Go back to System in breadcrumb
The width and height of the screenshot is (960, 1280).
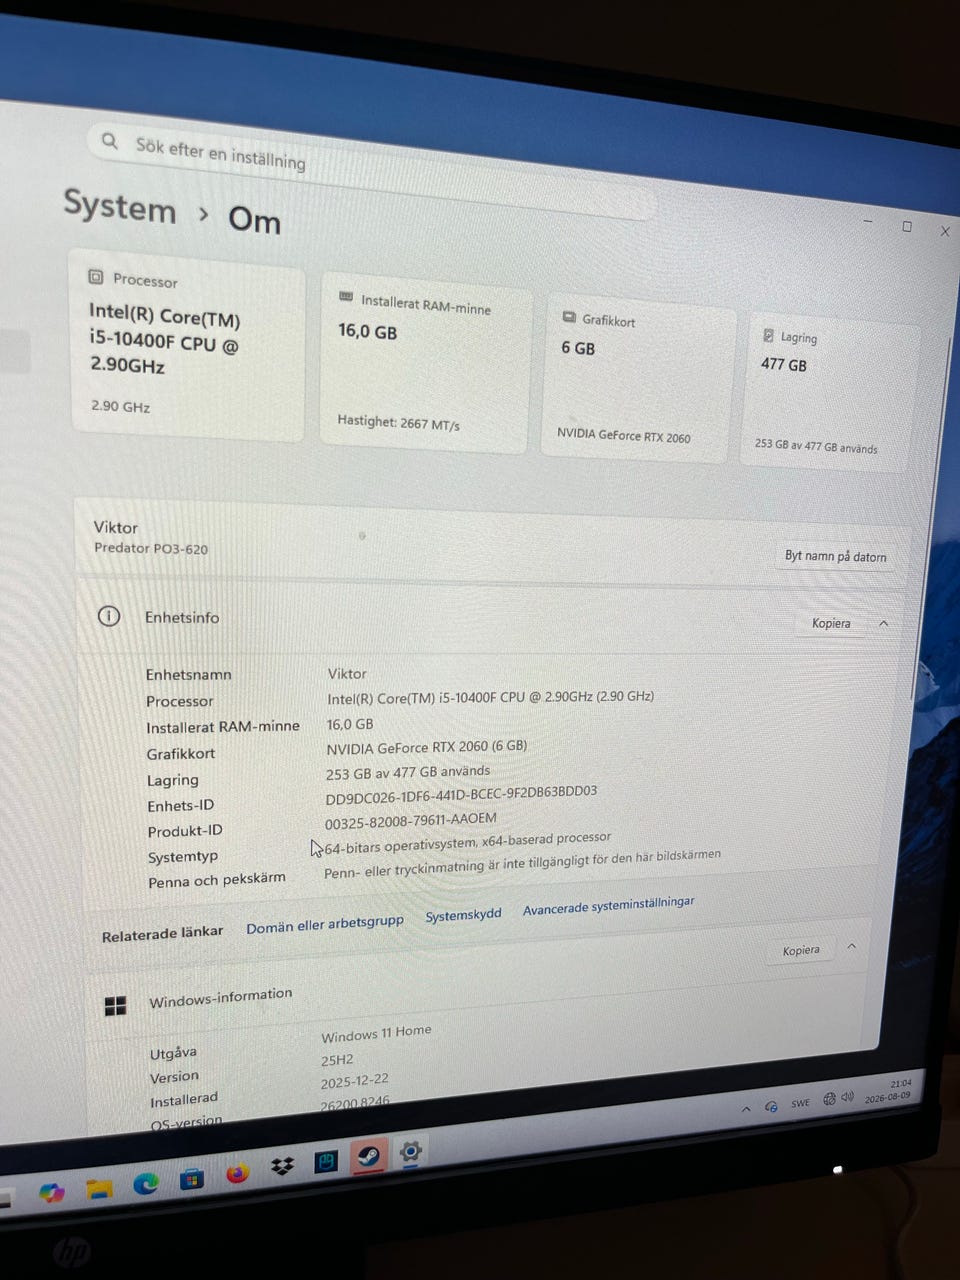(x=119, y=206)
